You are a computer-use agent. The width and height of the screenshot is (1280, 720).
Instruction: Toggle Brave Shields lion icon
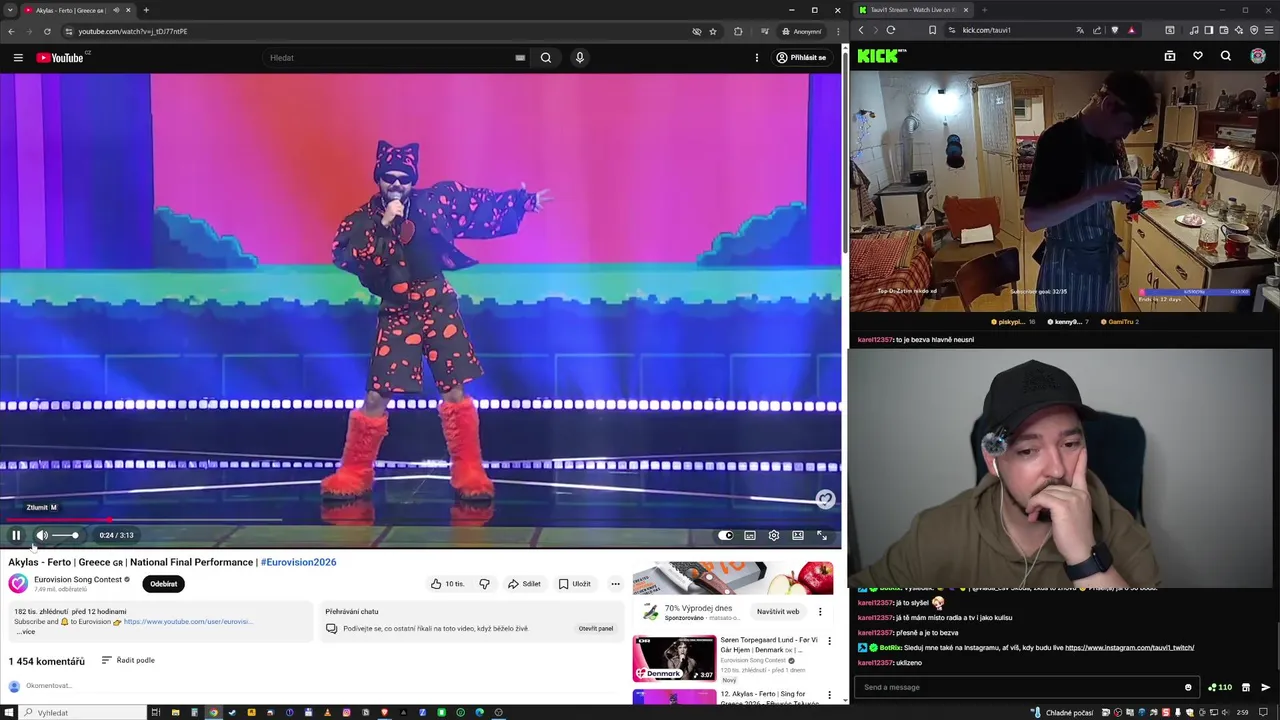click(1115, 30)
